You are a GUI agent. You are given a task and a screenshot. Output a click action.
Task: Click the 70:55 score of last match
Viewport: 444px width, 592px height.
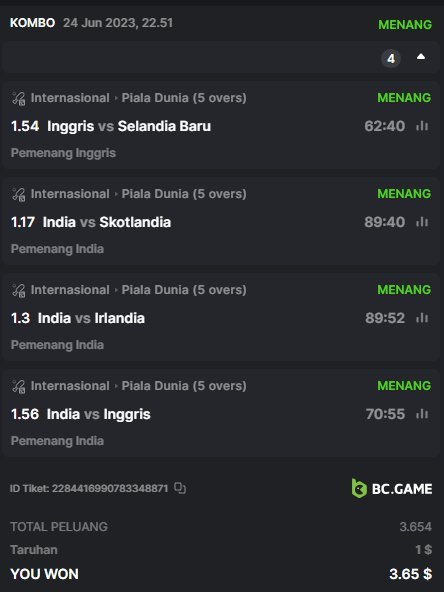point(385,414)
